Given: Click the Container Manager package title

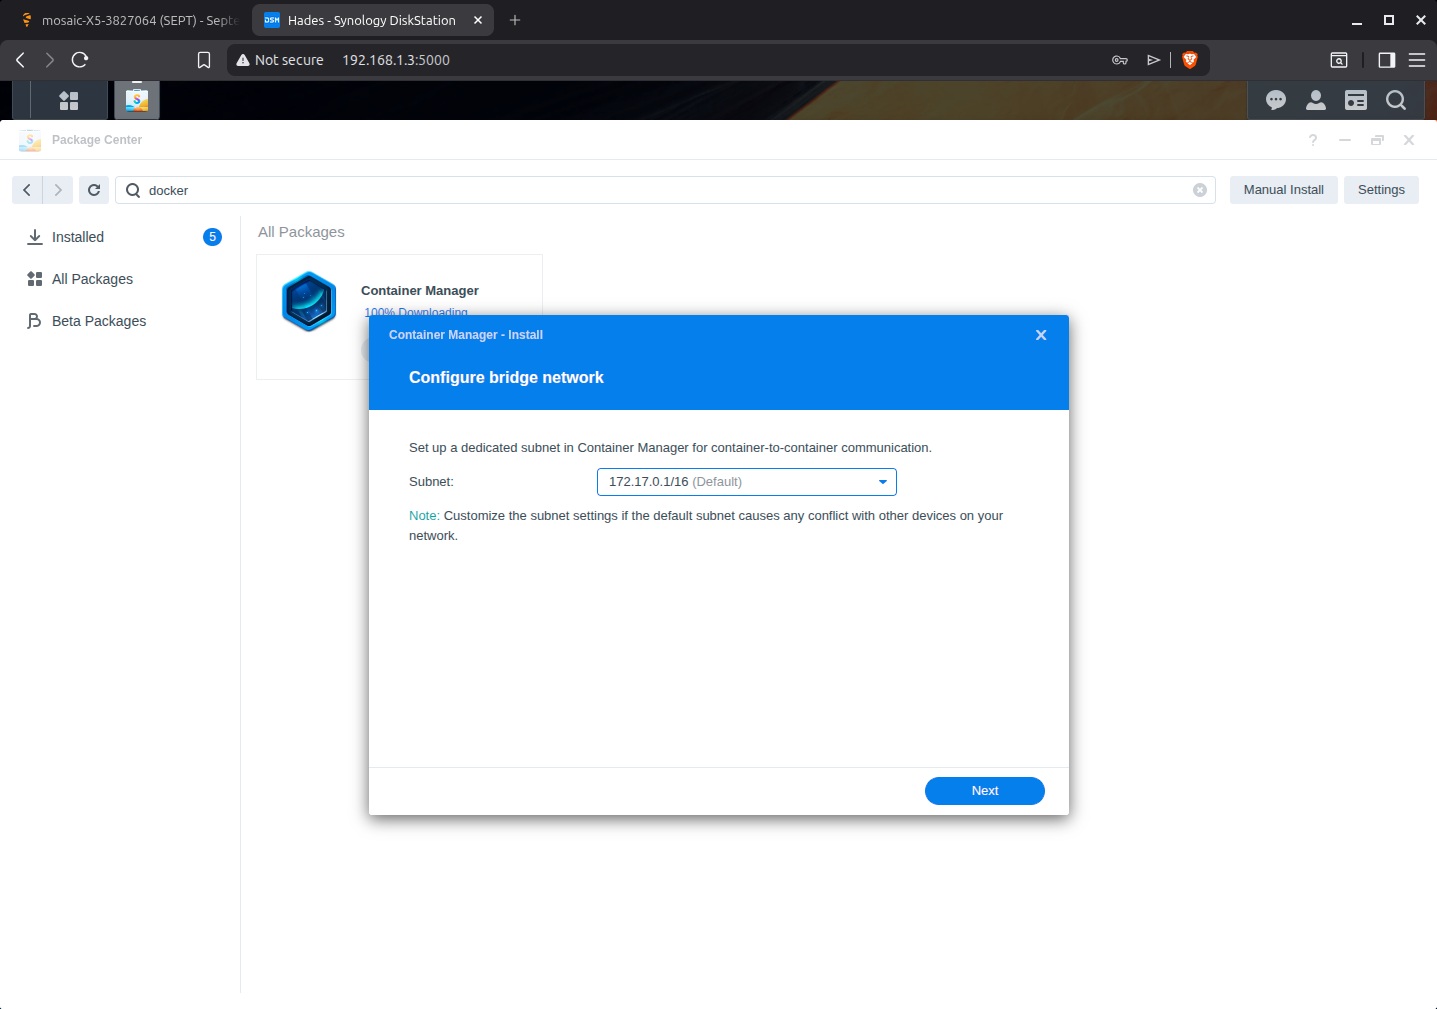Looking at the screenshot, I should (420, 291).
